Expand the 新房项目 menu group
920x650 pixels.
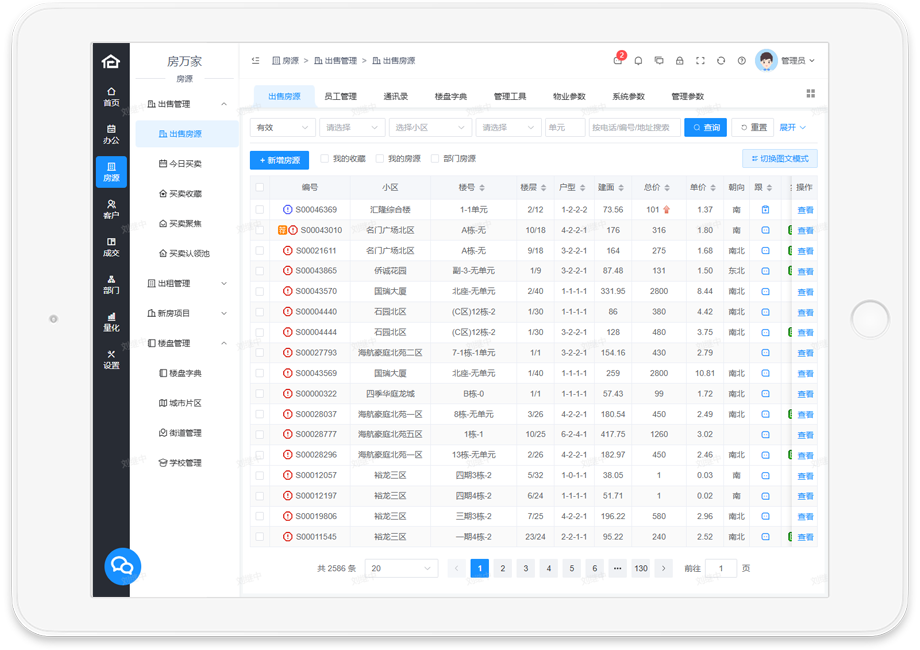187,313
